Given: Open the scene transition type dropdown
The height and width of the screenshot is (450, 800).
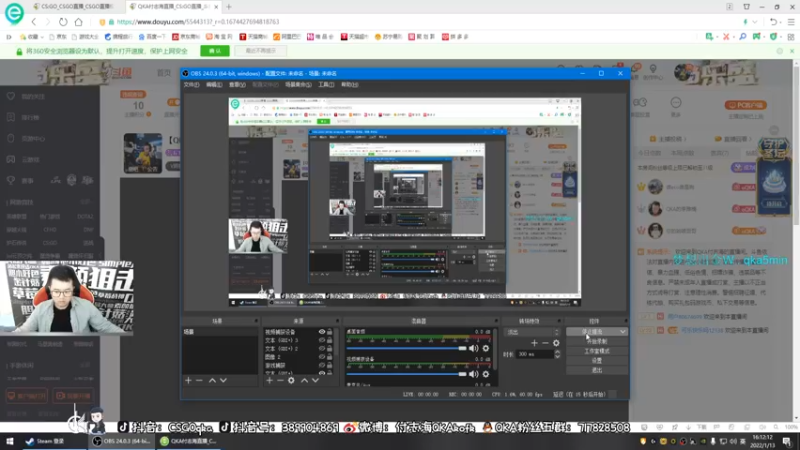Looking at the screenshot, I should (532, 332).
